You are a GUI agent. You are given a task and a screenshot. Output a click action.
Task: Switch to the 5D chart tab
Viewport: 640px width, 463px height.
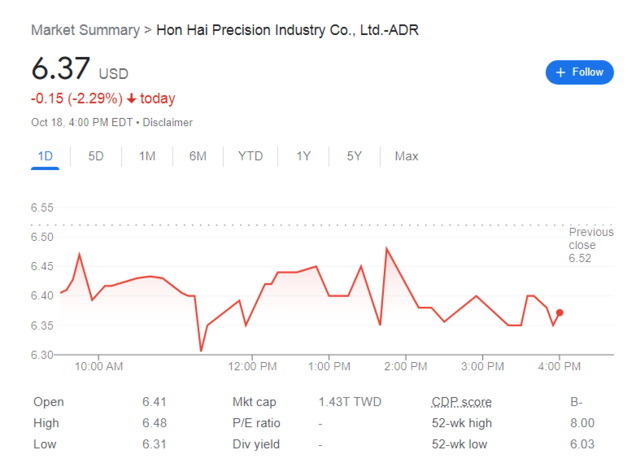pyautogui.click(x=96, y=156)
